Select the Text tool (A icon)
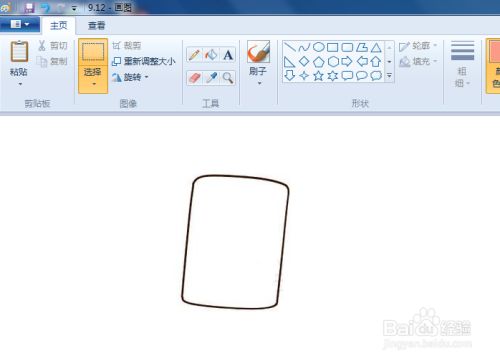The width and height of the screenshot is (500, 361). 228,55
